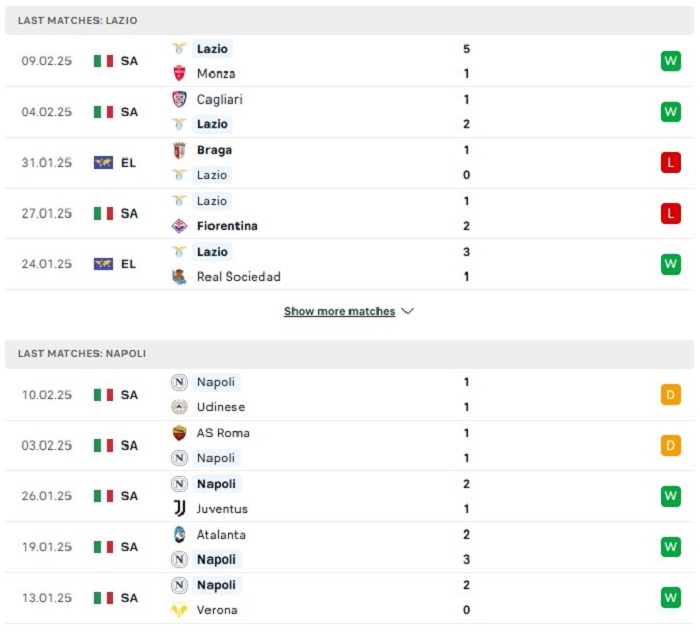This screenshot has width=700, height=633.
Task: Click the Cagliari club crest
Action: point(179,99)
